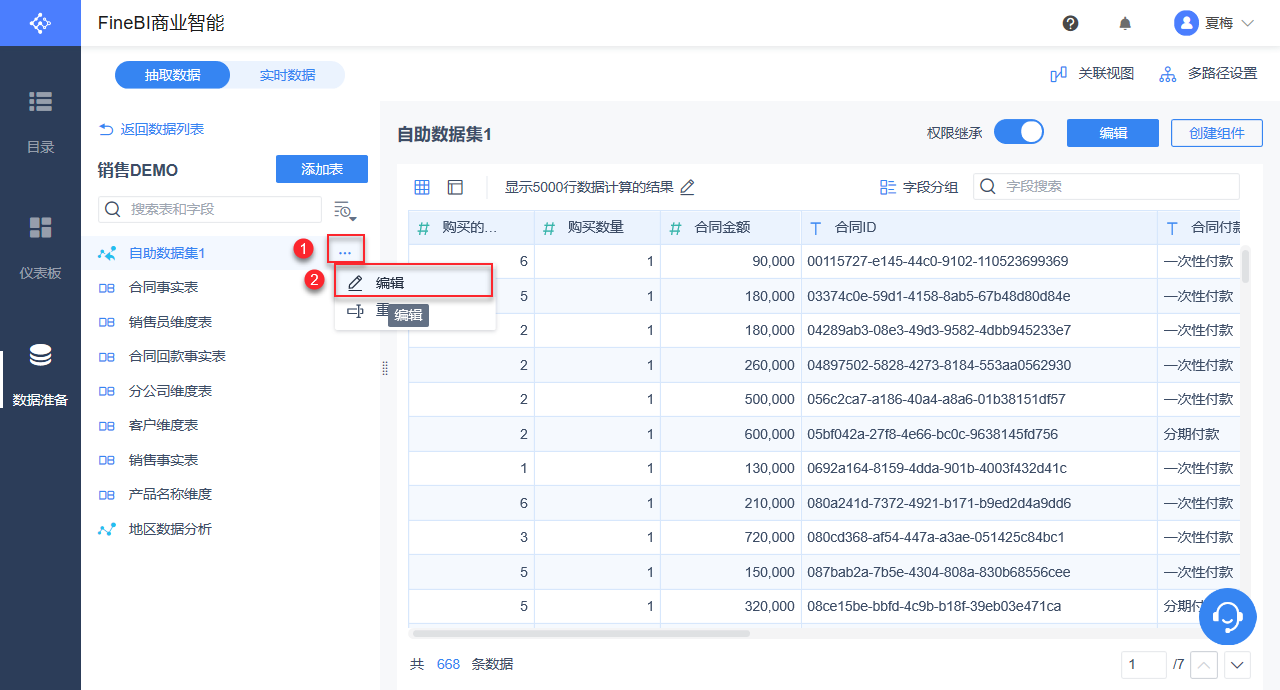The width and height of the screenshot is (1280, 690).
Task: Open the 字段分组 field grouping
Action: point(918,187)
